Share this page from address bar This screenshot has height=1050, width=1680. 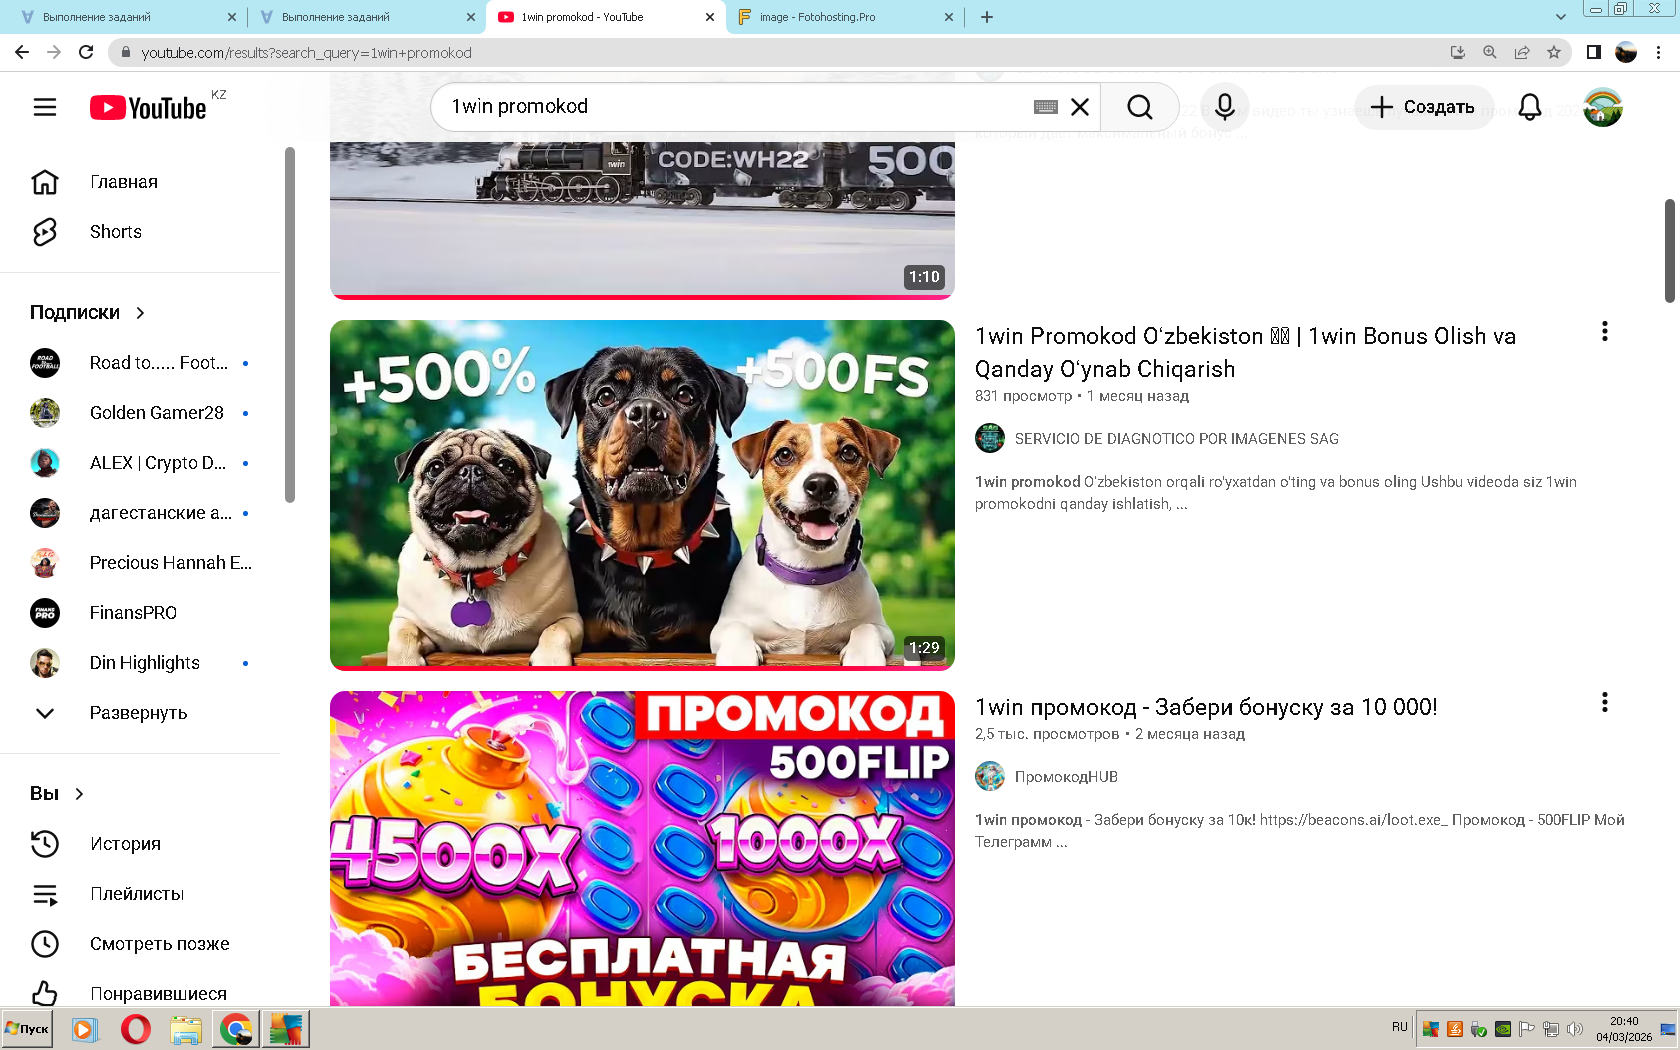1522,52
